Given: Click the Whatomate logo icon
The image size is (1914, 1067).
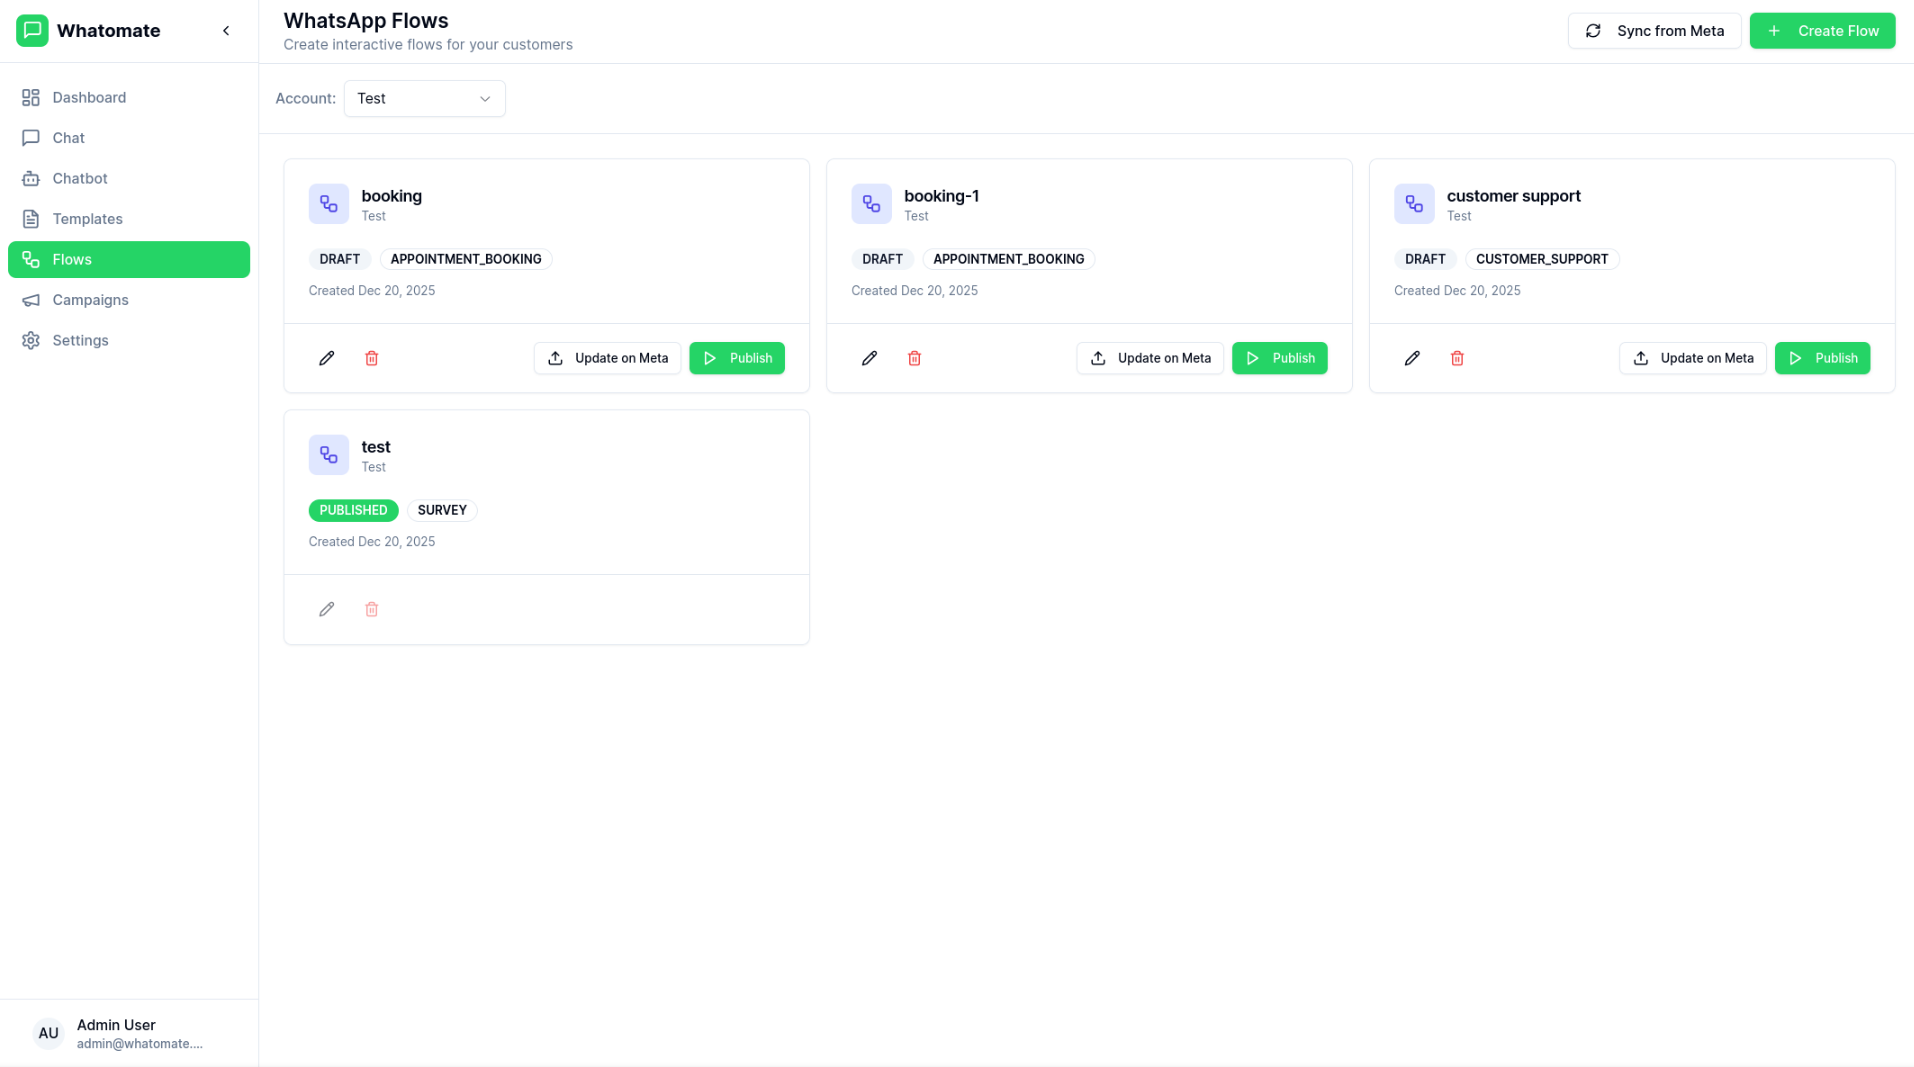Looking at the screenshot, I should (x=32, y=31).
